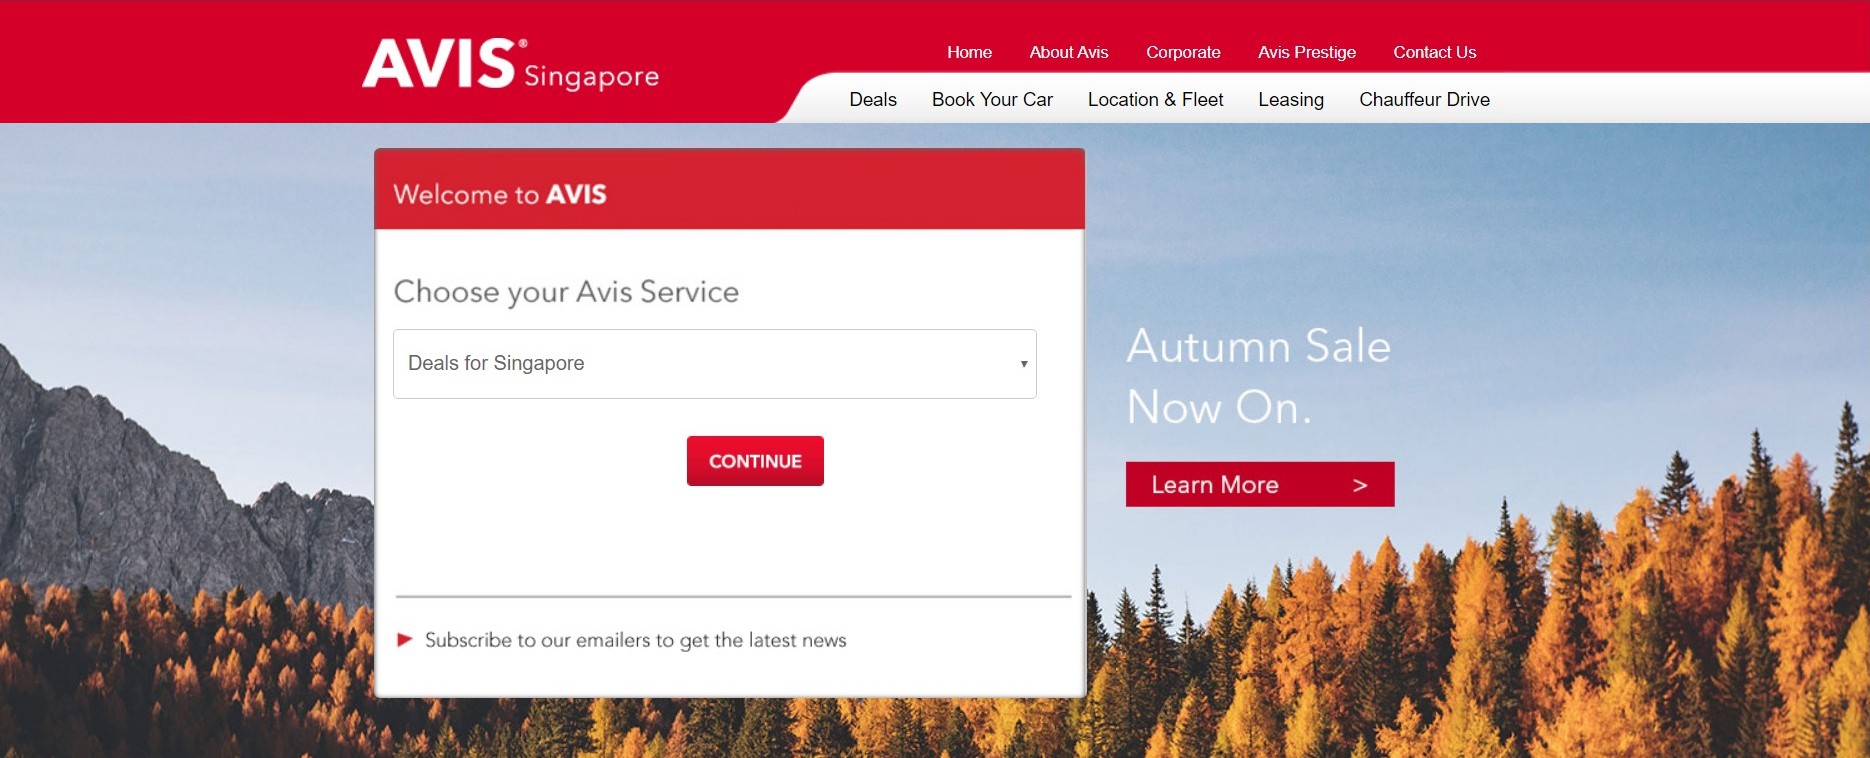
Task: Go to Location & Fleet
Action: pos(1155,99)
